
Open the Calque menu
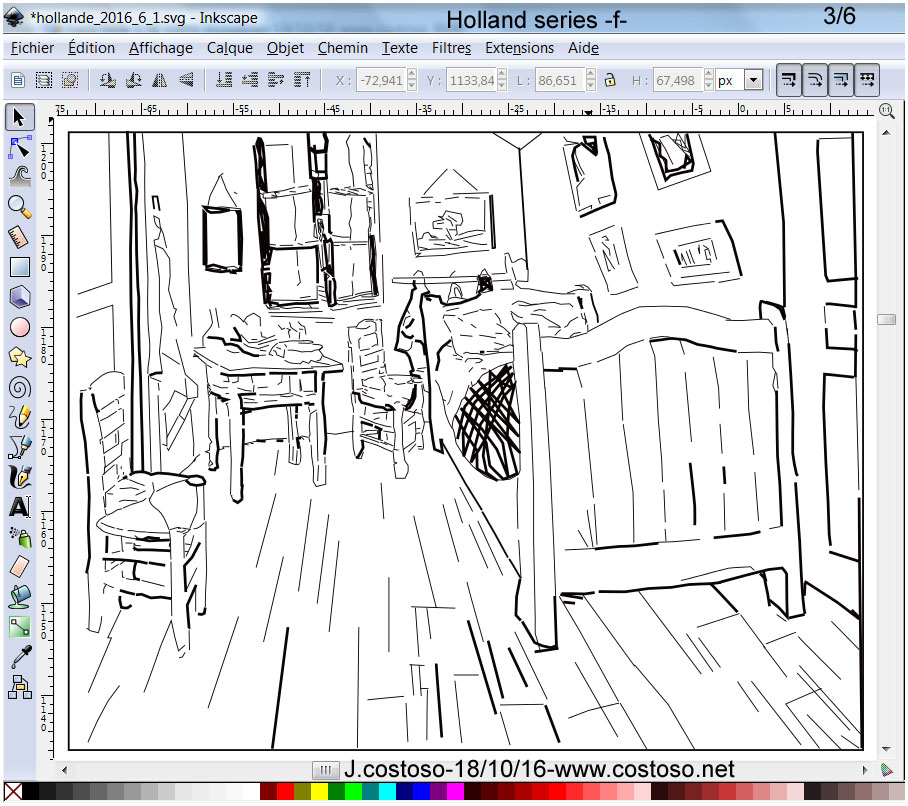230,48
